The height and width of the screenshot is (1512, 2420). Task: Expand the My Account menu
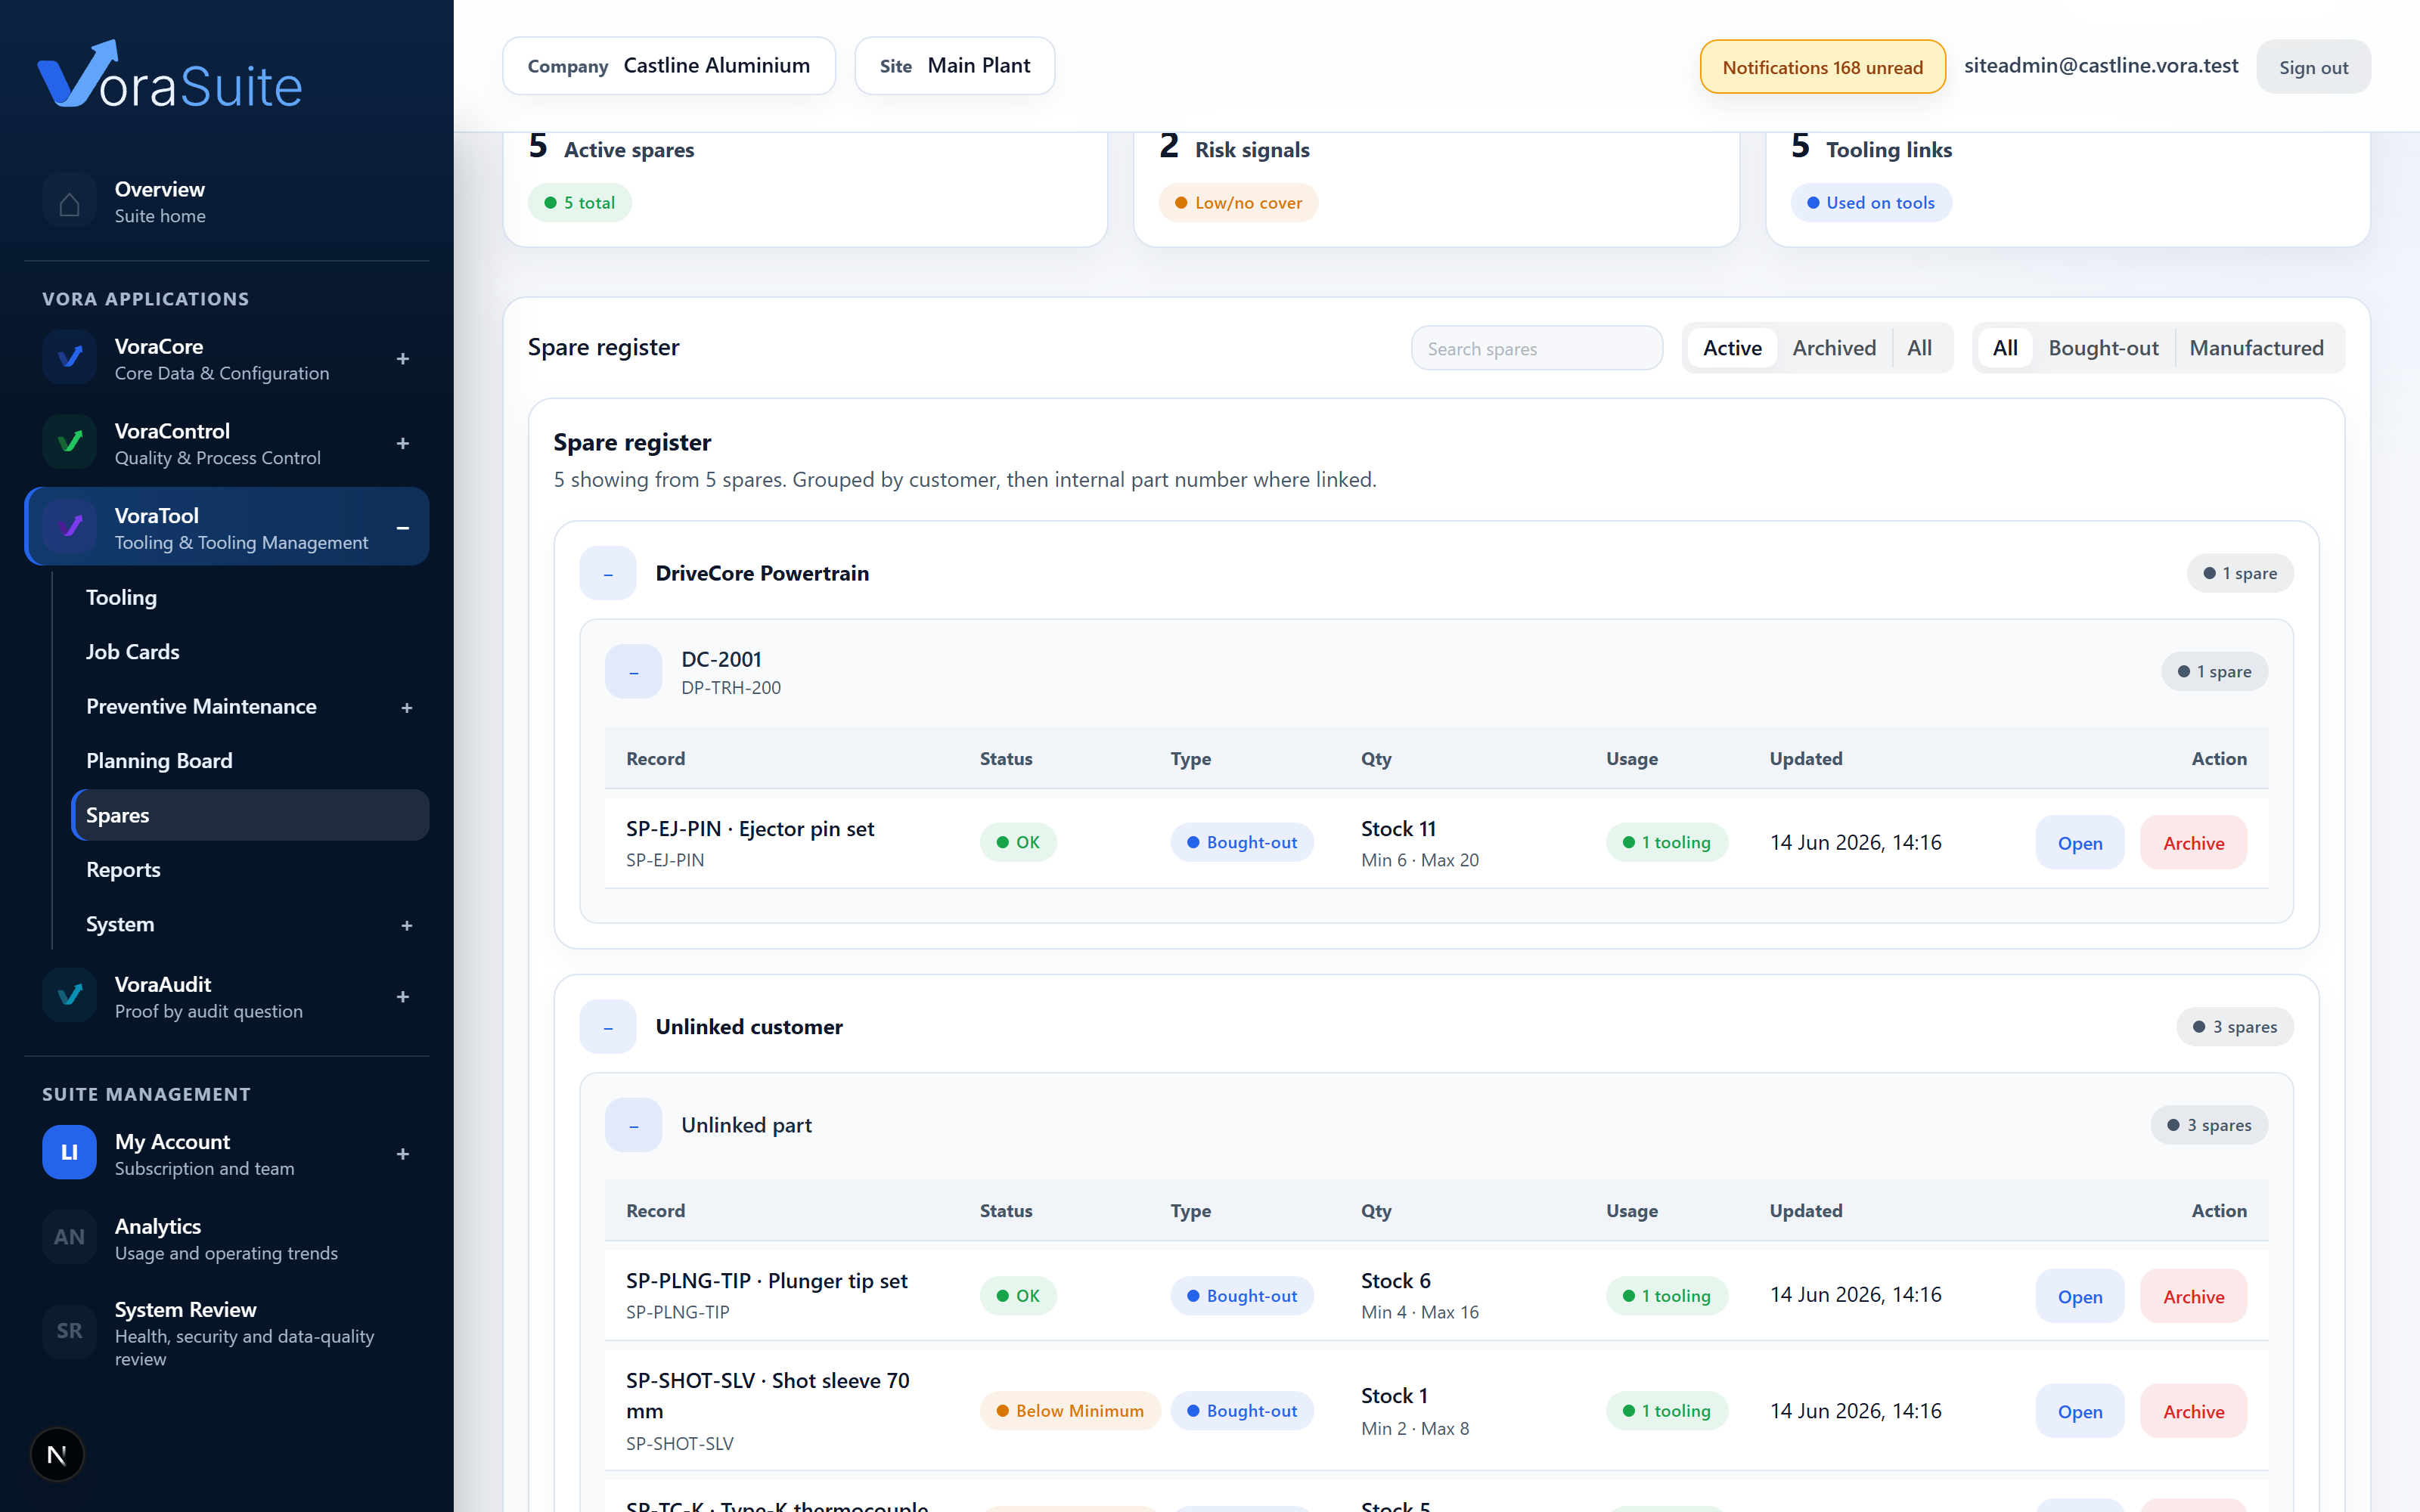click(x=403, y=1154)
